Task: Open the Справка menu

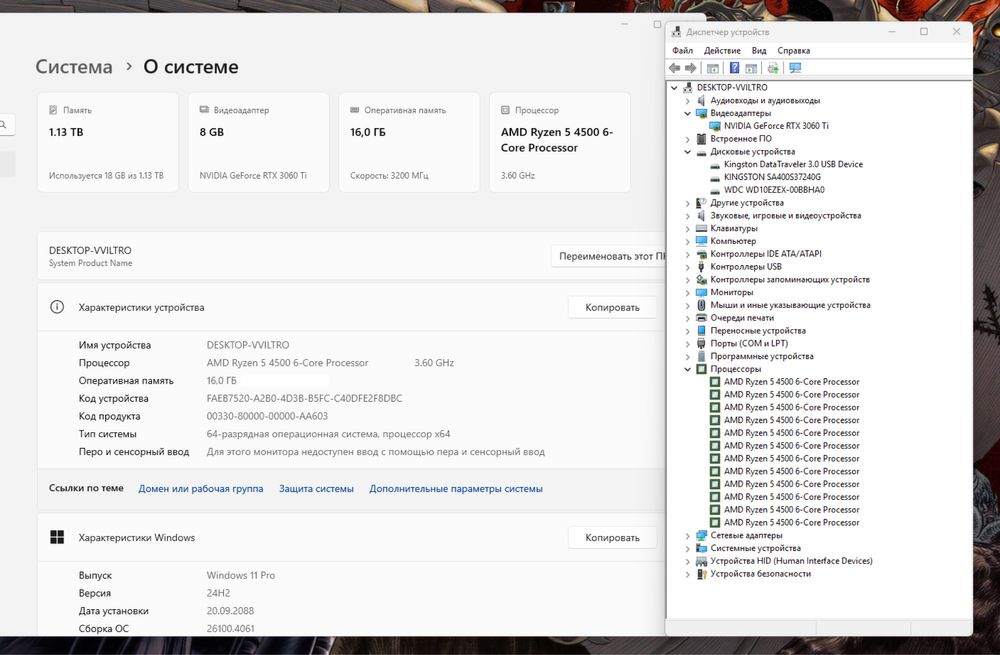Action: pos(794,50)
